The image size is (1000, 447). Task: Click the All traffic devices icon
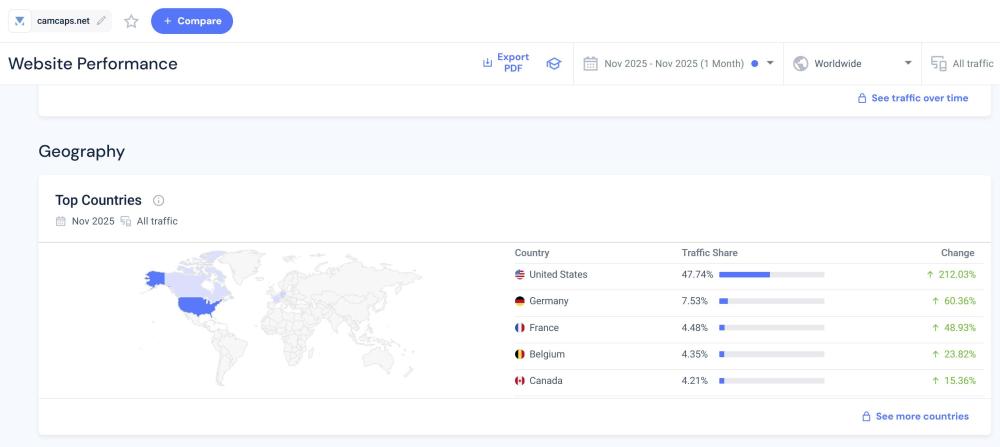(938, 64)
